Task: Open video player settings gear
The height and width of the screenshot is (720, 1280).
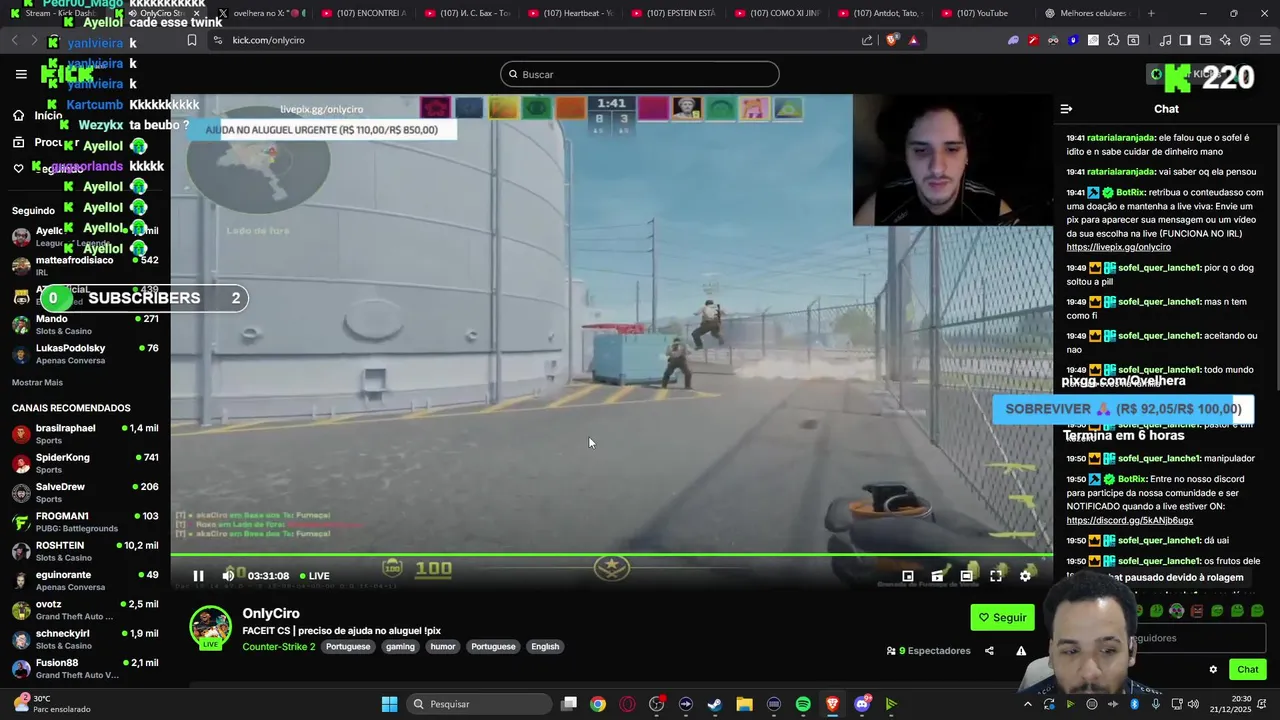Action: tap(1025, 576)
